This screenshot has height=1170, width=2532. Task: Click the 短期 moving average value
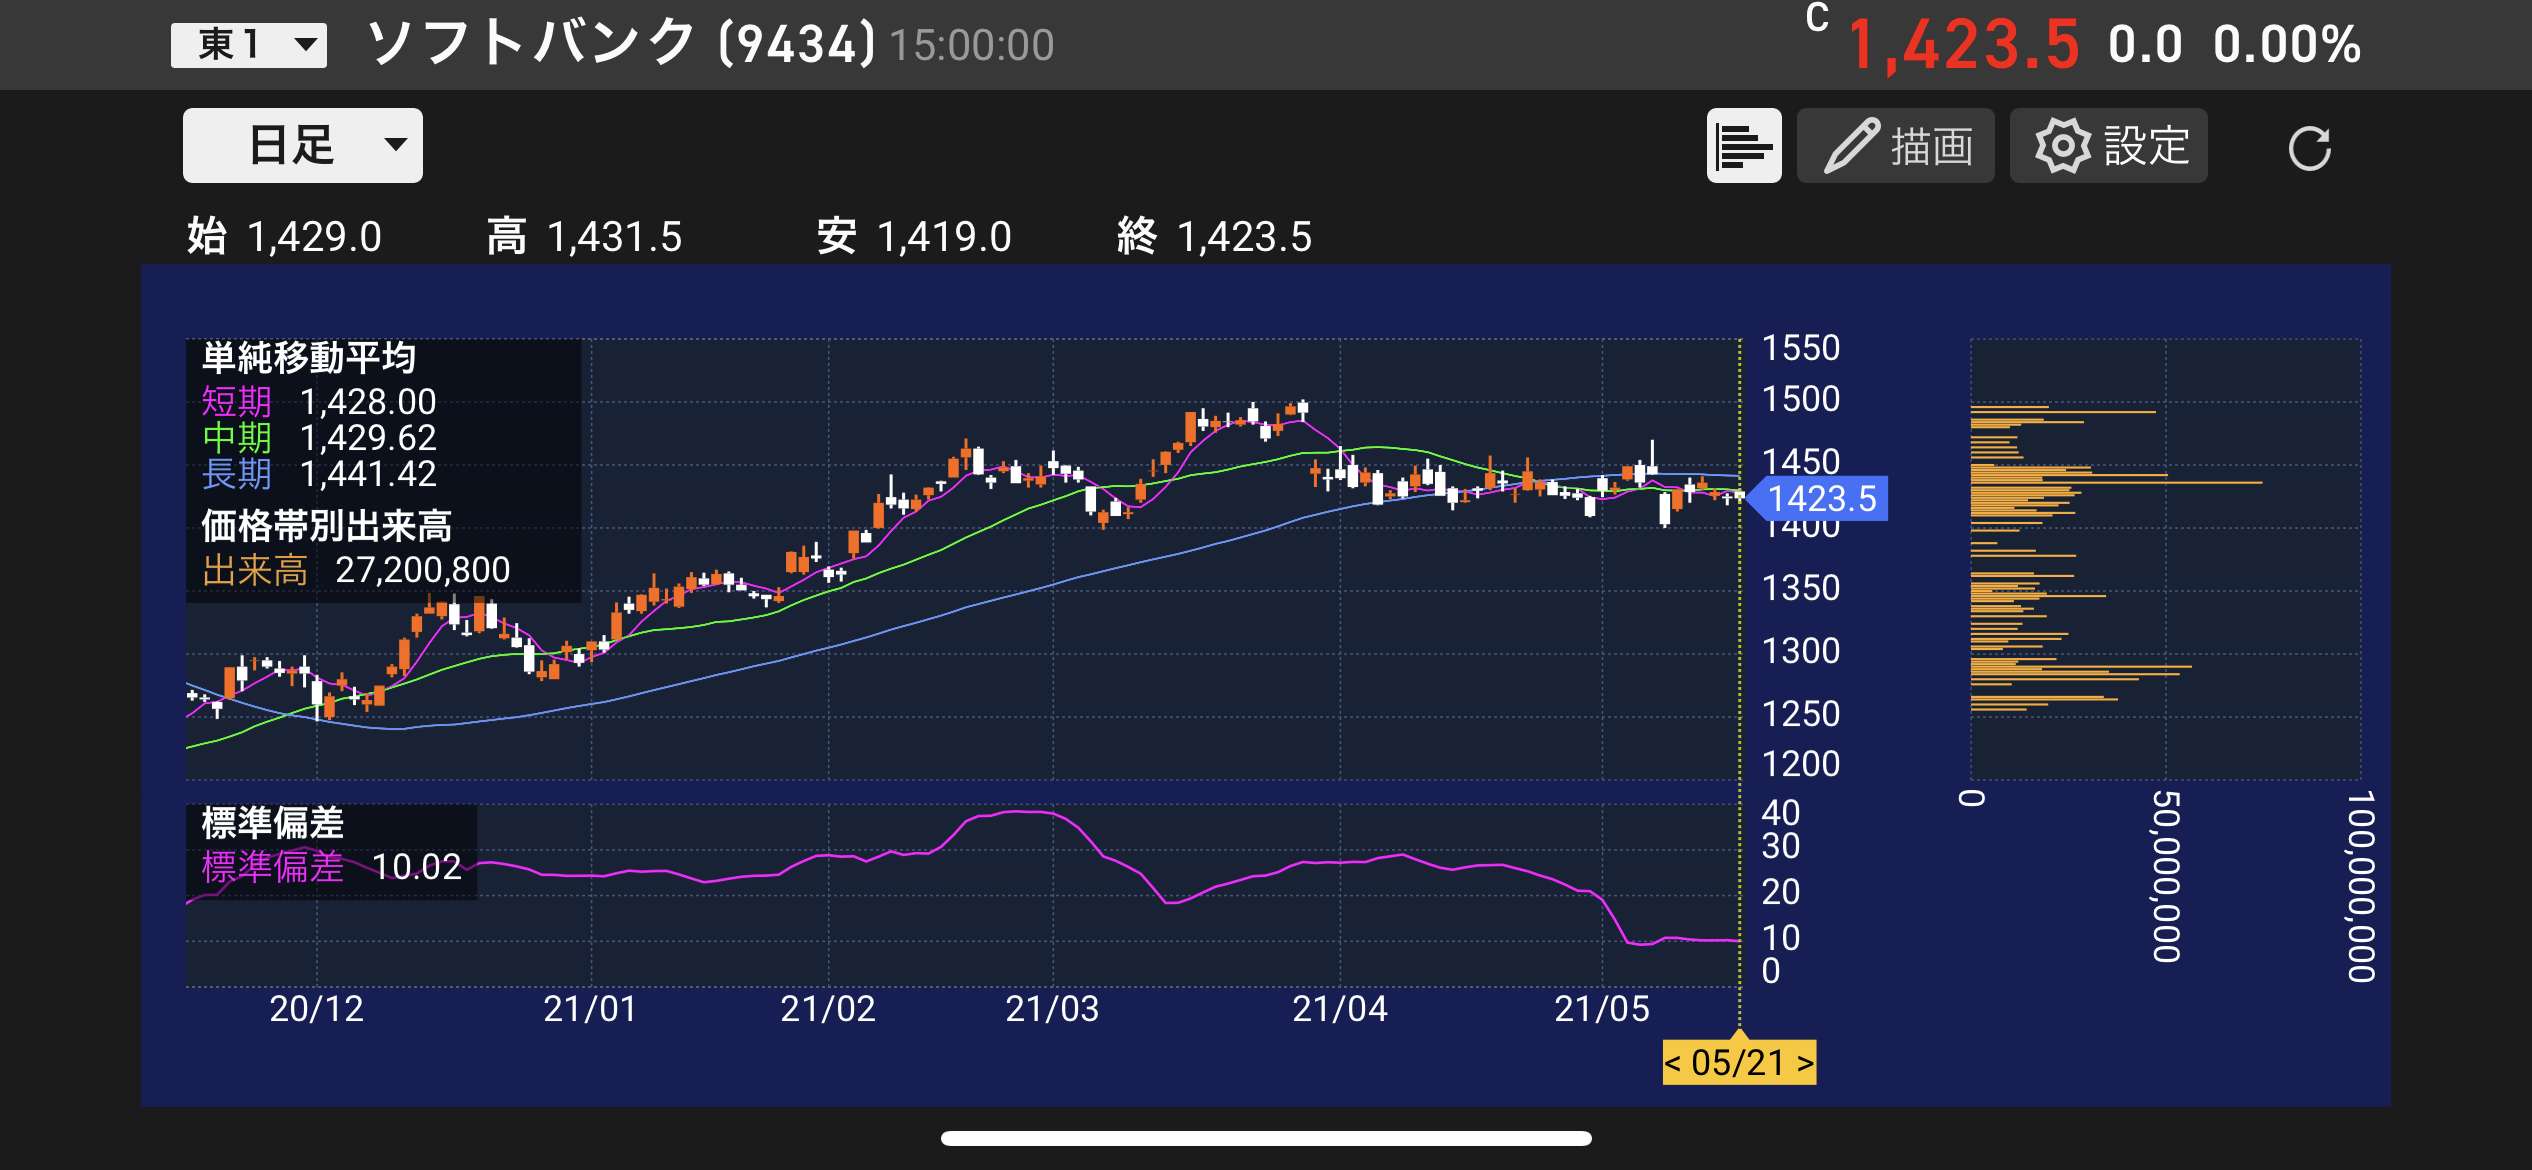pos(368,402)
